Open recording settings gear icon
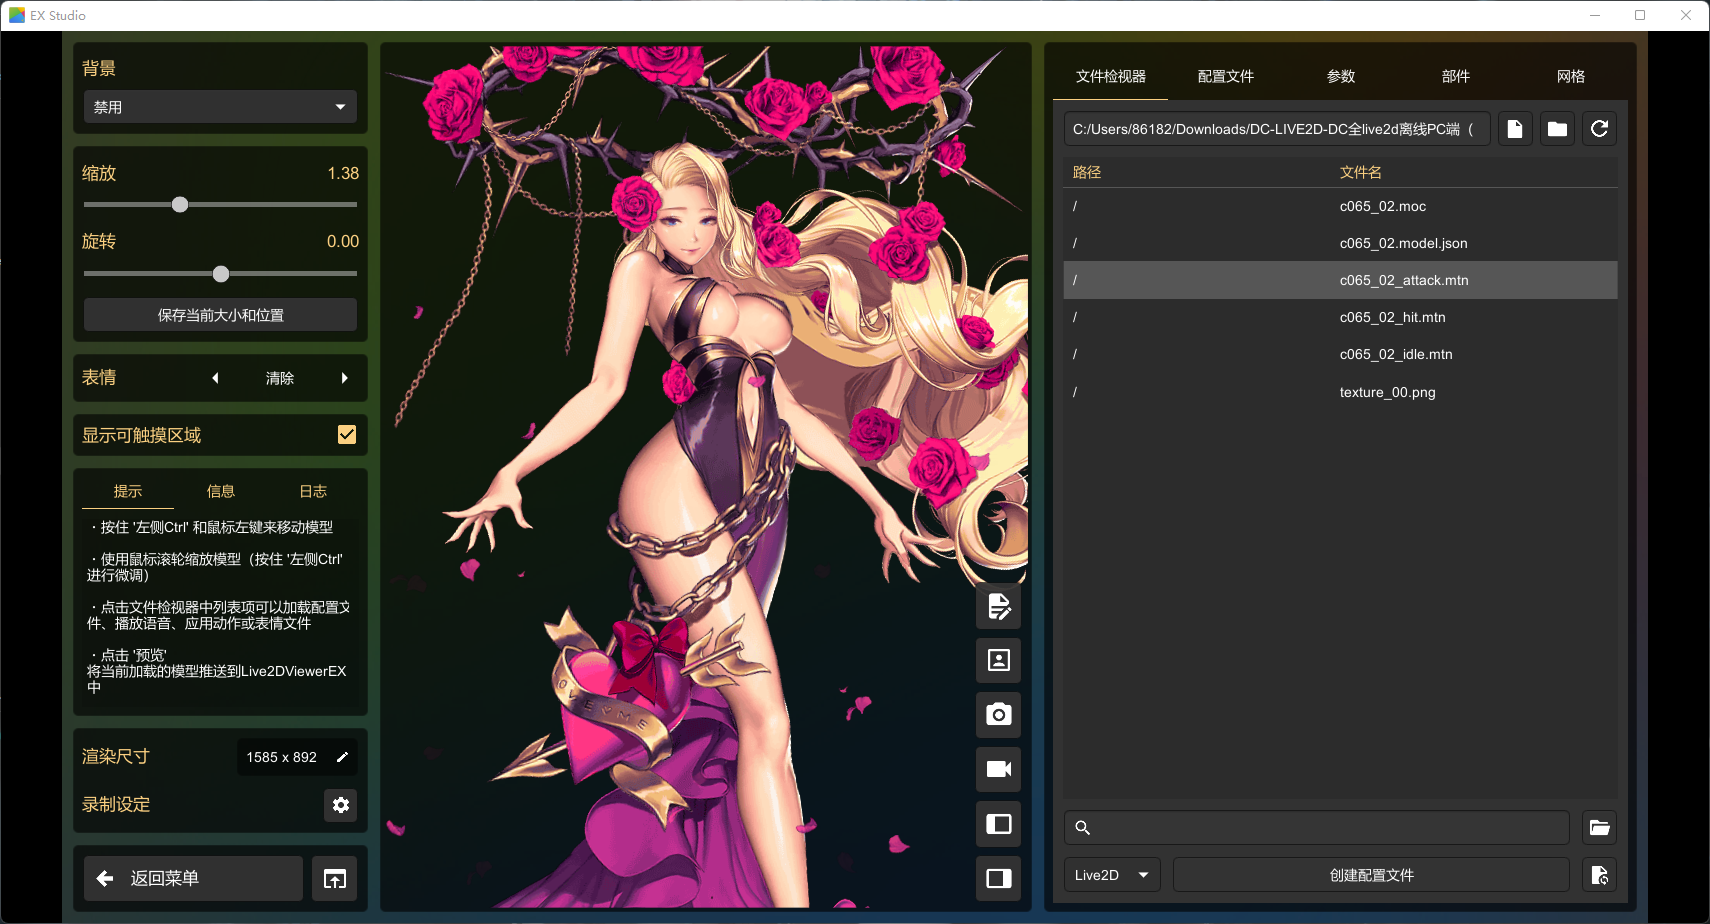The width and height of the screenshot is (1710, 924). [x=341, y=805]
